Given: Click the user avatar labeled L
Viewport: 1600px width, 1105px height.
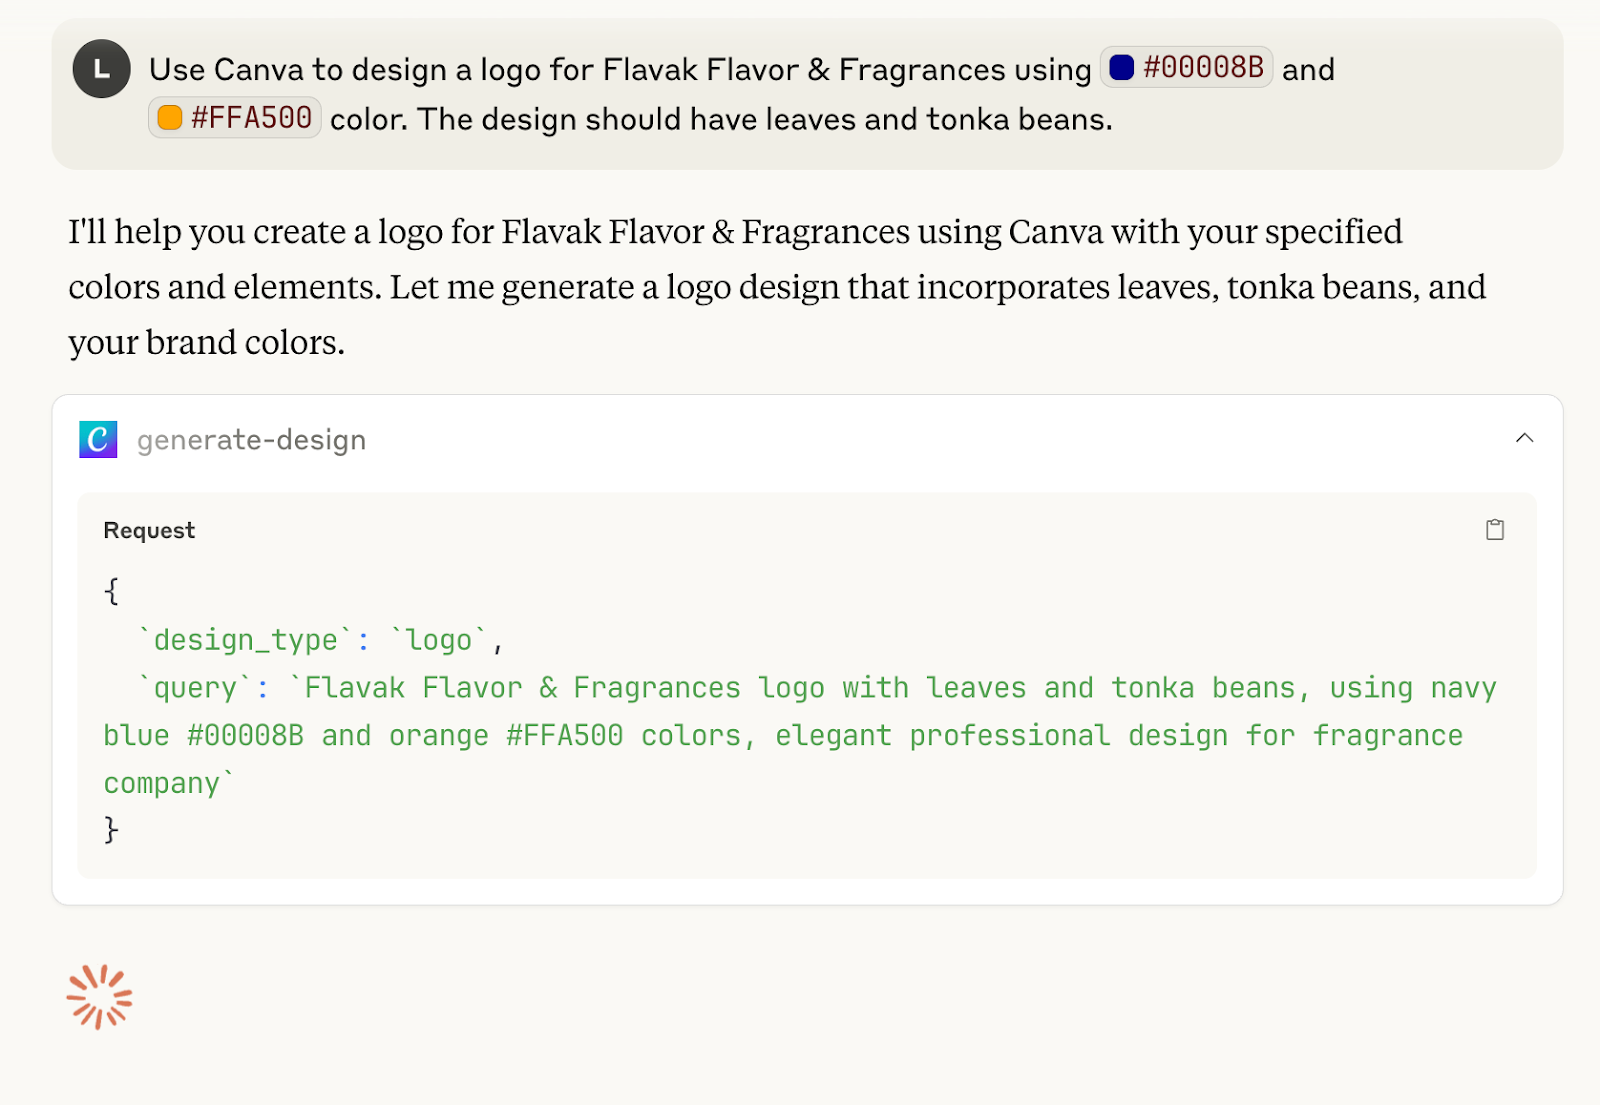Looking at the screenshot, I should (101, 69).
